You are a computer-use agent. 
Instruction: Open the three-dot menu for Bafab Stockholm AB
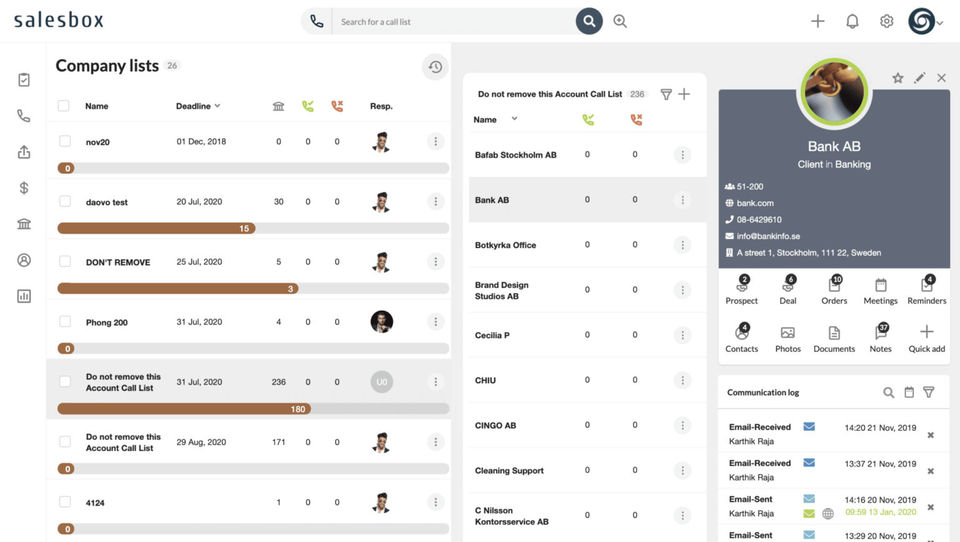[x=683, y=155]
